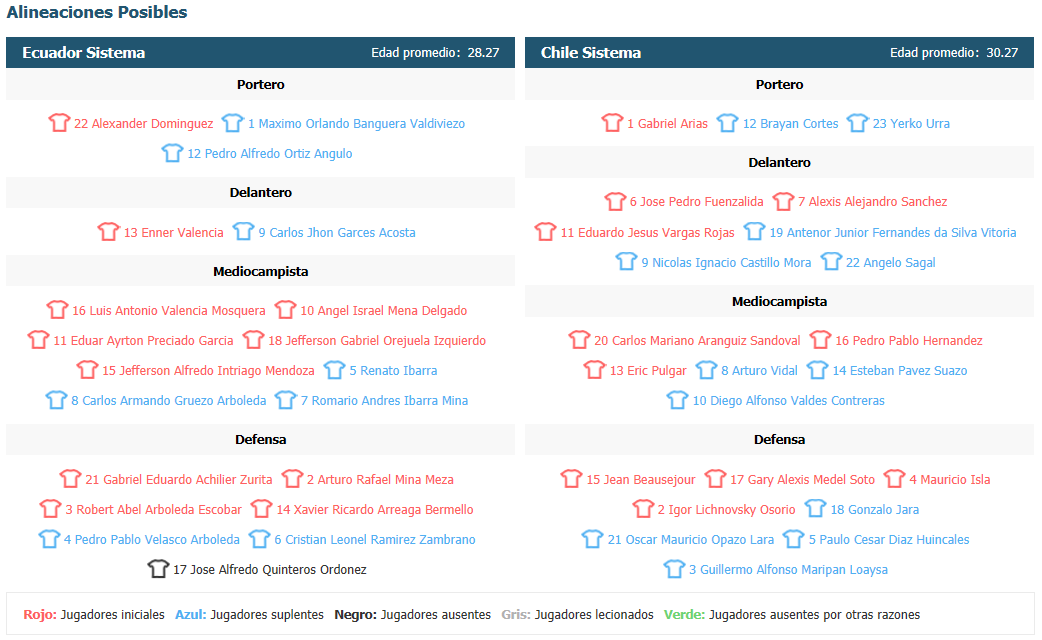Open player link Angel Israel Mena Delgado
1042x640 pixels.
click(383, 310)
